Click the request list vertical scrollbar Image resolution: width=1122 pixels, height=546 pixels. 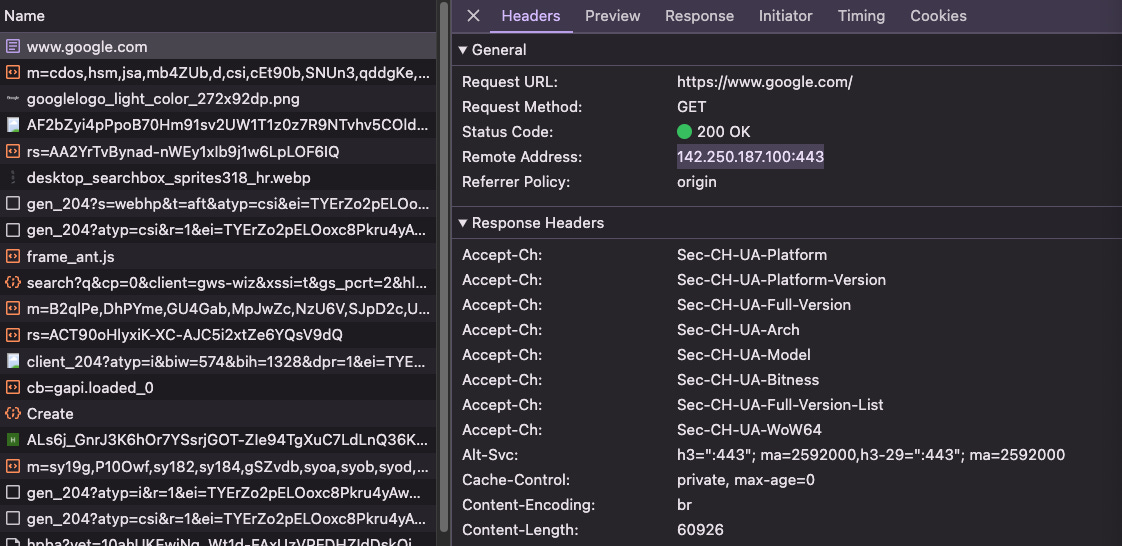(444, 265)
